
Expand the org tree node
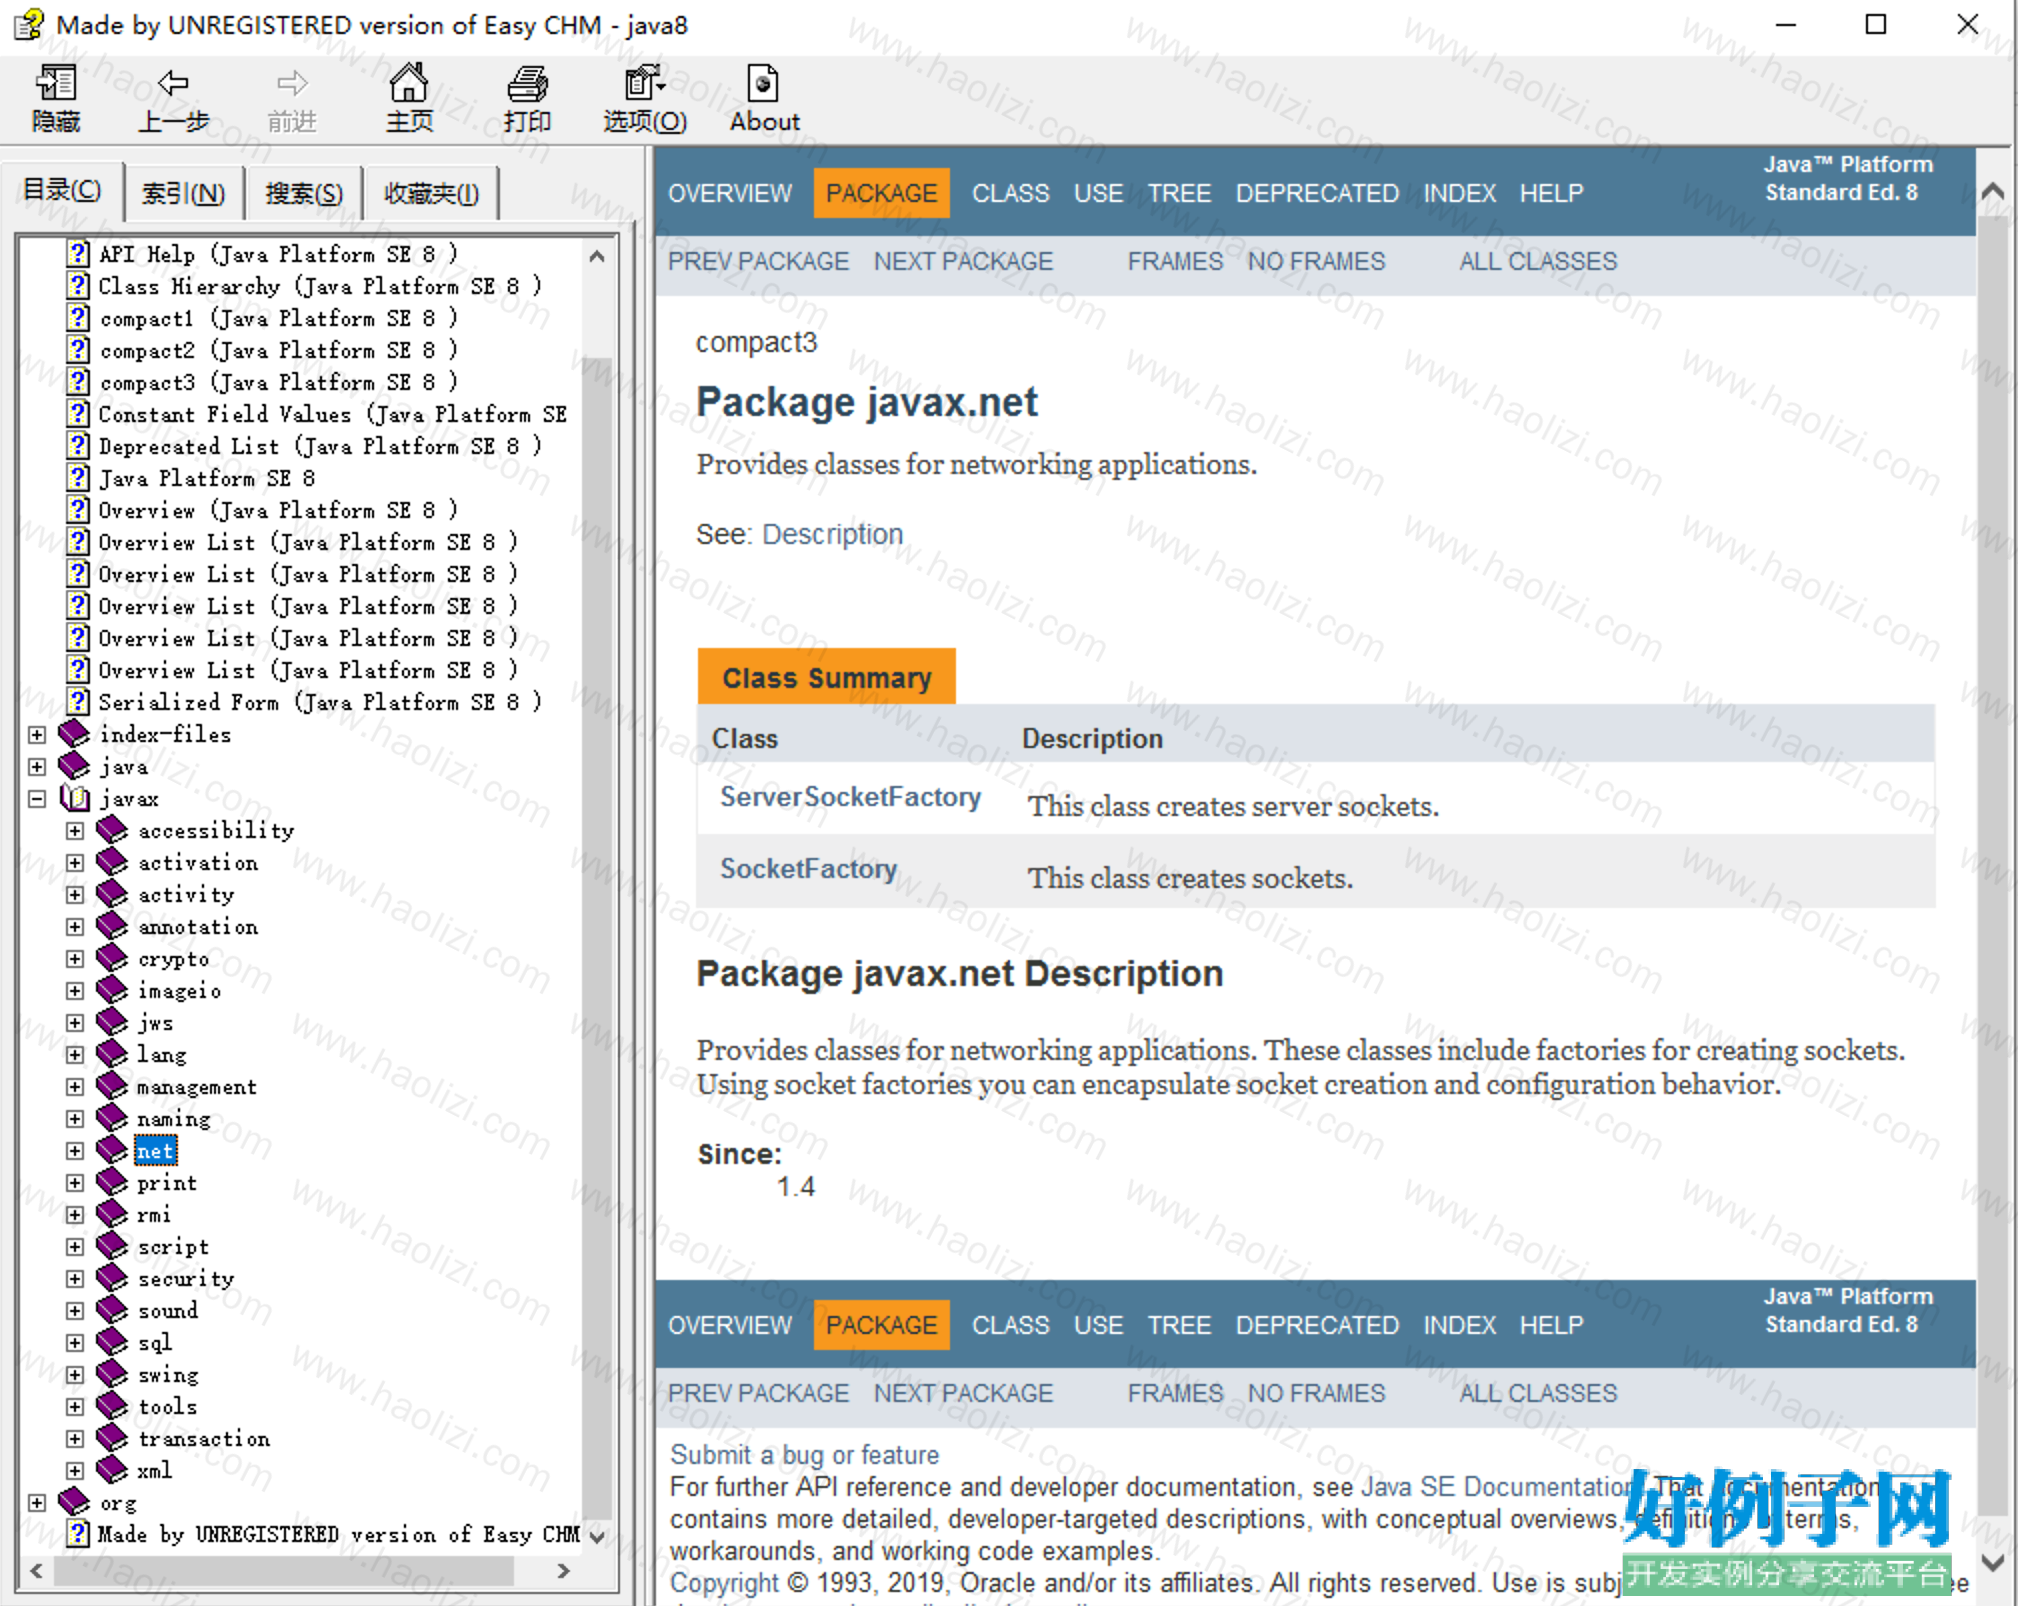pyautogui.click(x=37, y=1503)
